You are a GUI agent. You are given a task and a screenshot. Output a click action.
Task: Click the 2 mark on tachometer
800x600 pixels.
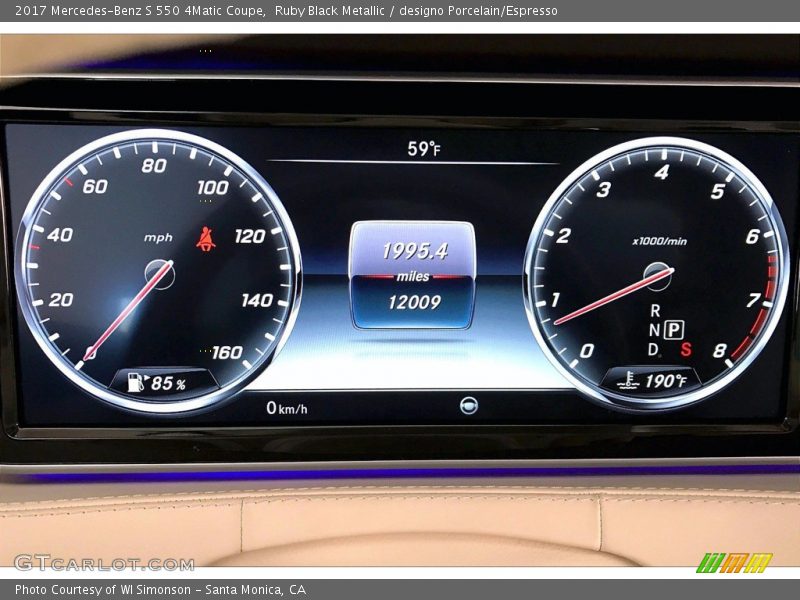[564, 236]
